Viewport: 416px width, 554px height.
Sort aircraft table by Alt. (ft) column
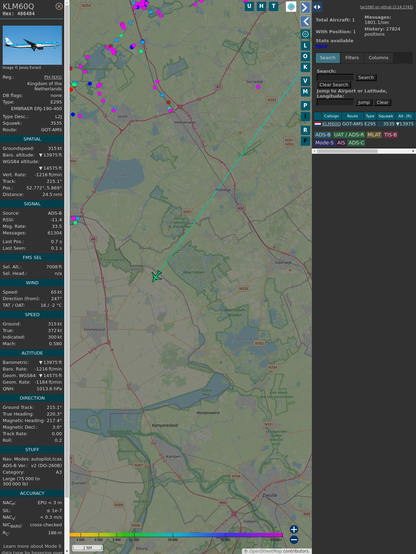point(405,116)
